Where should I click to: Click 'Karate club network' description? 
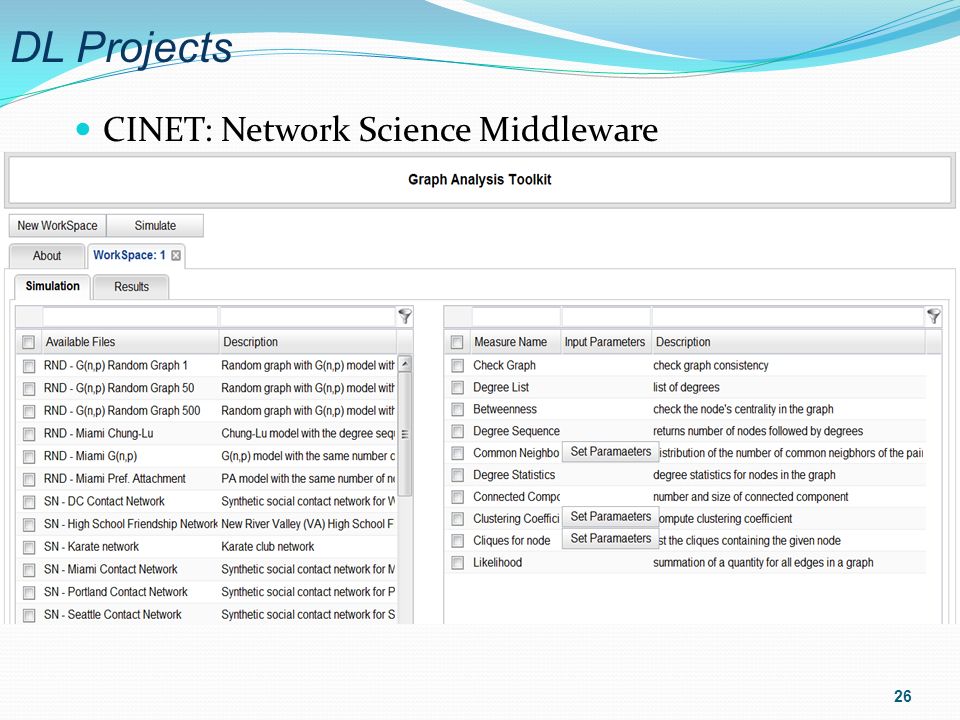[268, 547]
